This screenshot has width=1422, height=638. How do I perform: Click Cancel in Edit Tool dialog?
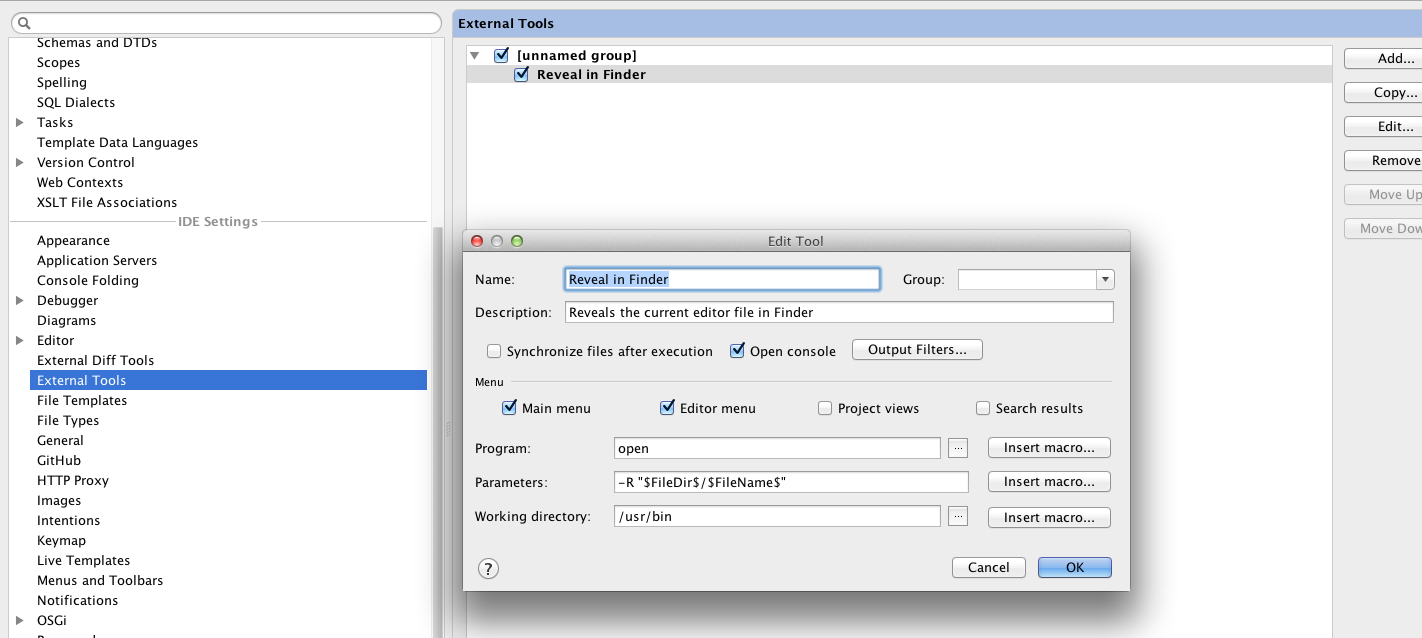(x=989, y=567)
